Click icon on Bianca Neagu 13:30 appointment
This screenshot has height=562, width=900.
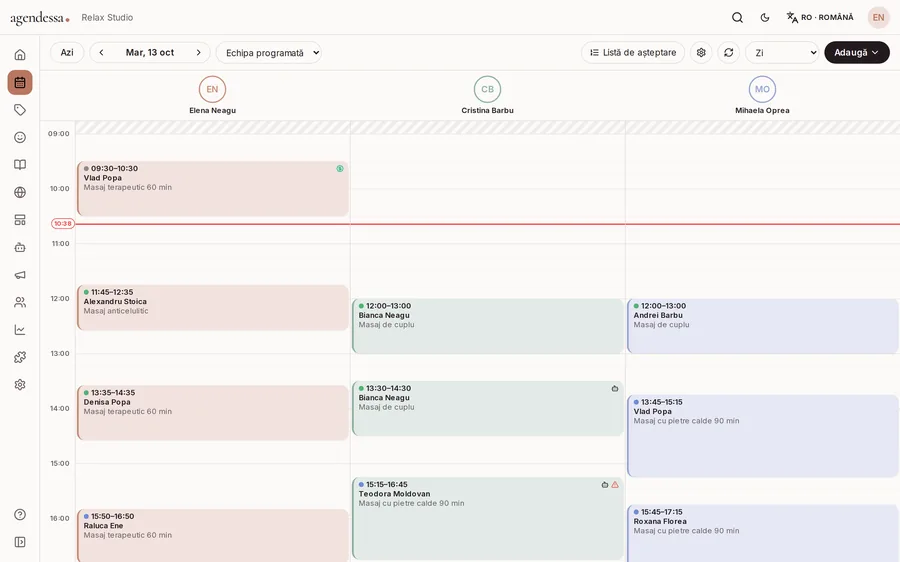coord(615,389)
